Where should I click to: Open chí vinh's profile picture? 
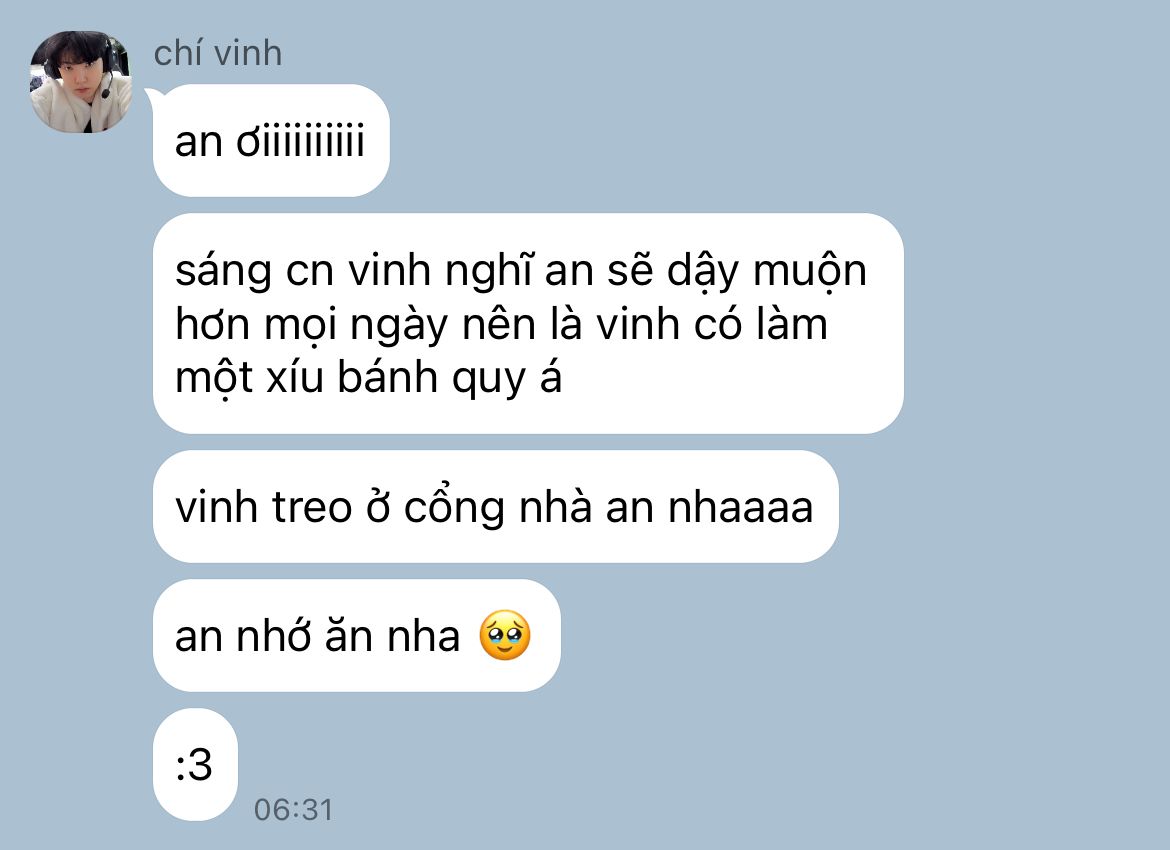[81, 82]
